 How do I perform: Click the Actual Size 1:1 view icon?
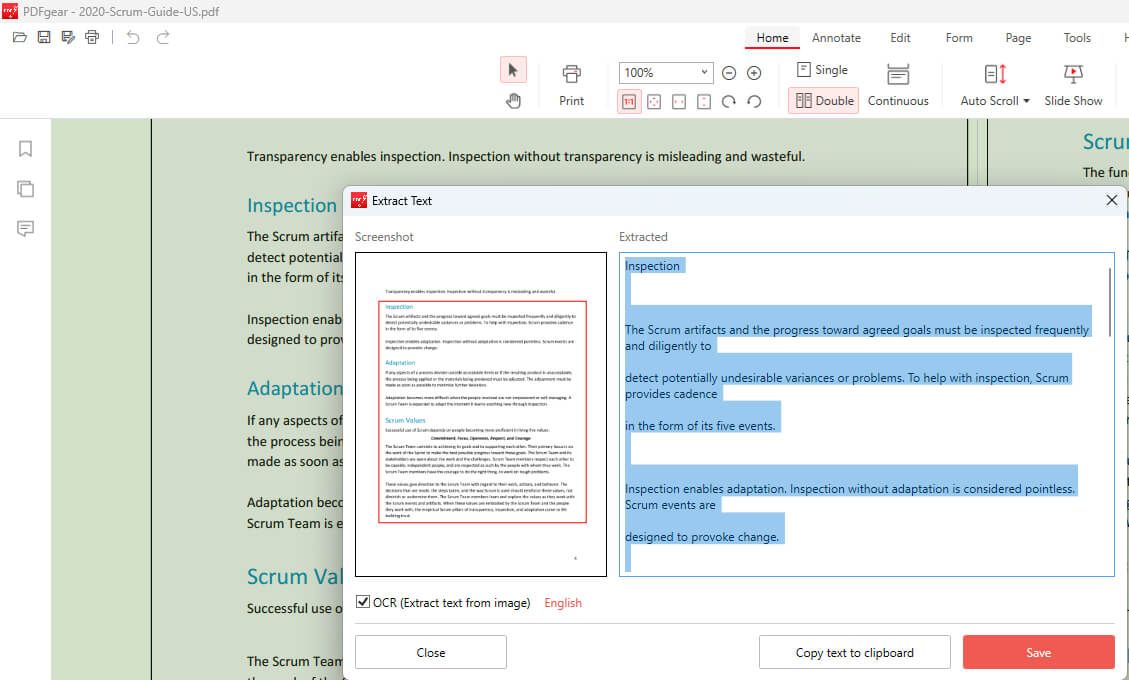[x=629, y=101]
